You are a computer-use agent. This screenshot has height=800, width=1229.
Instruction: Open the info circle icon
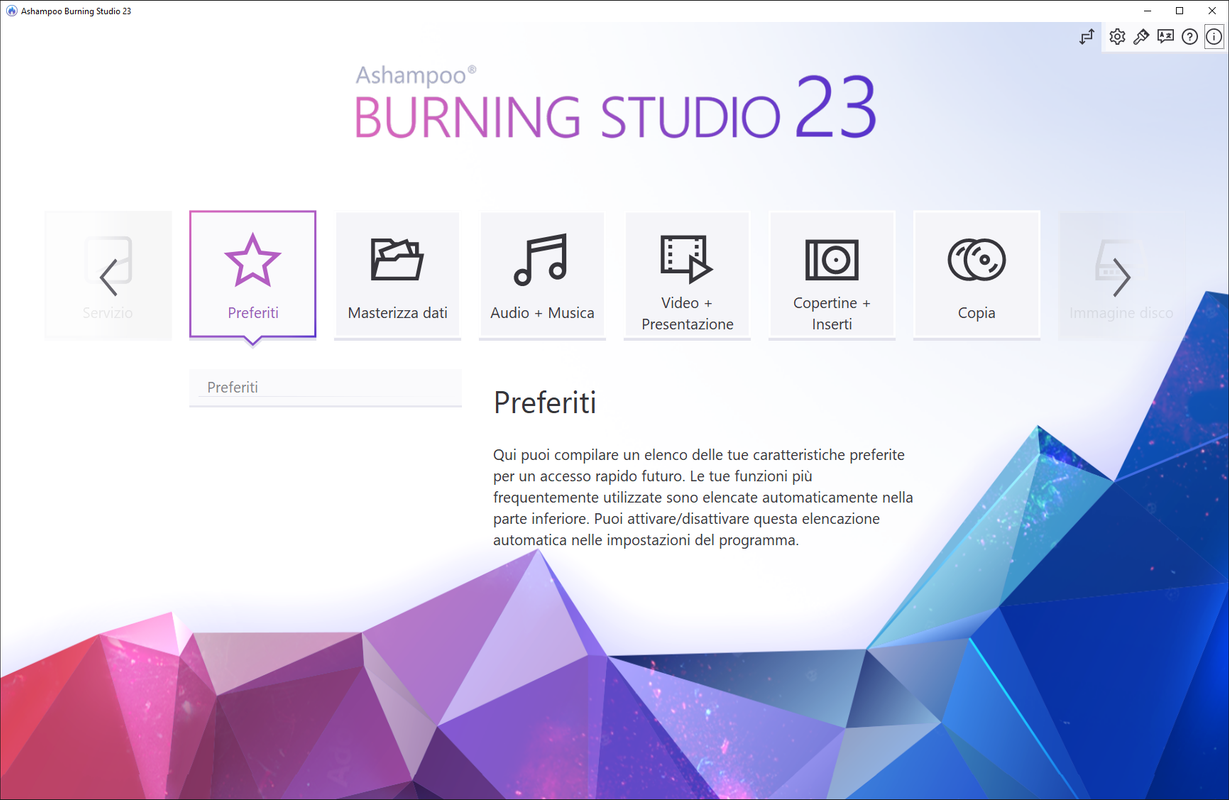click(x=1213, y=37)
